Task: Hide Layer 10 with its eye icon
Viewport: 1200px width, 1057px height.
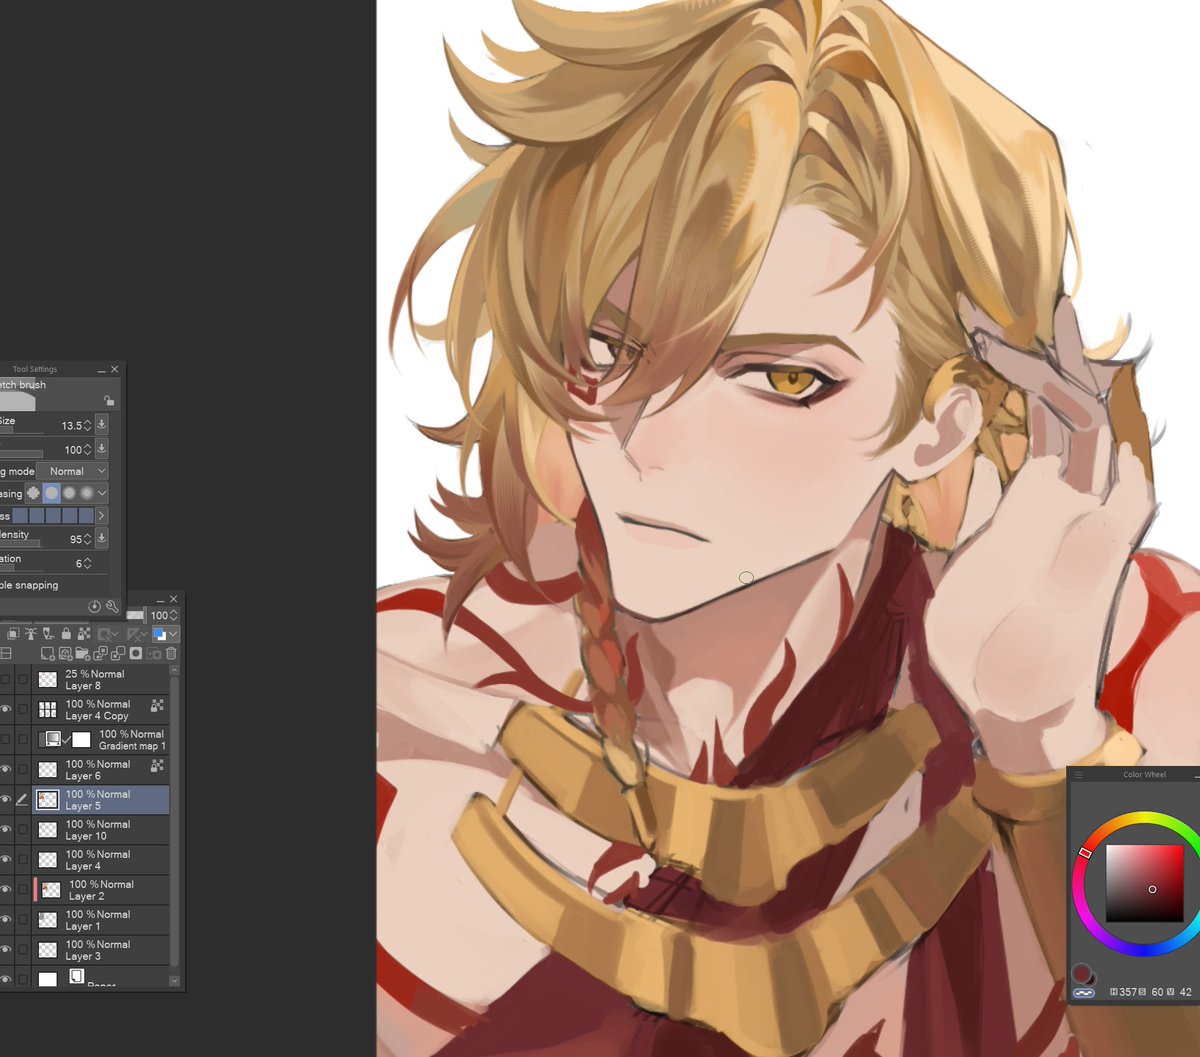Action: [x=6, y=830]
